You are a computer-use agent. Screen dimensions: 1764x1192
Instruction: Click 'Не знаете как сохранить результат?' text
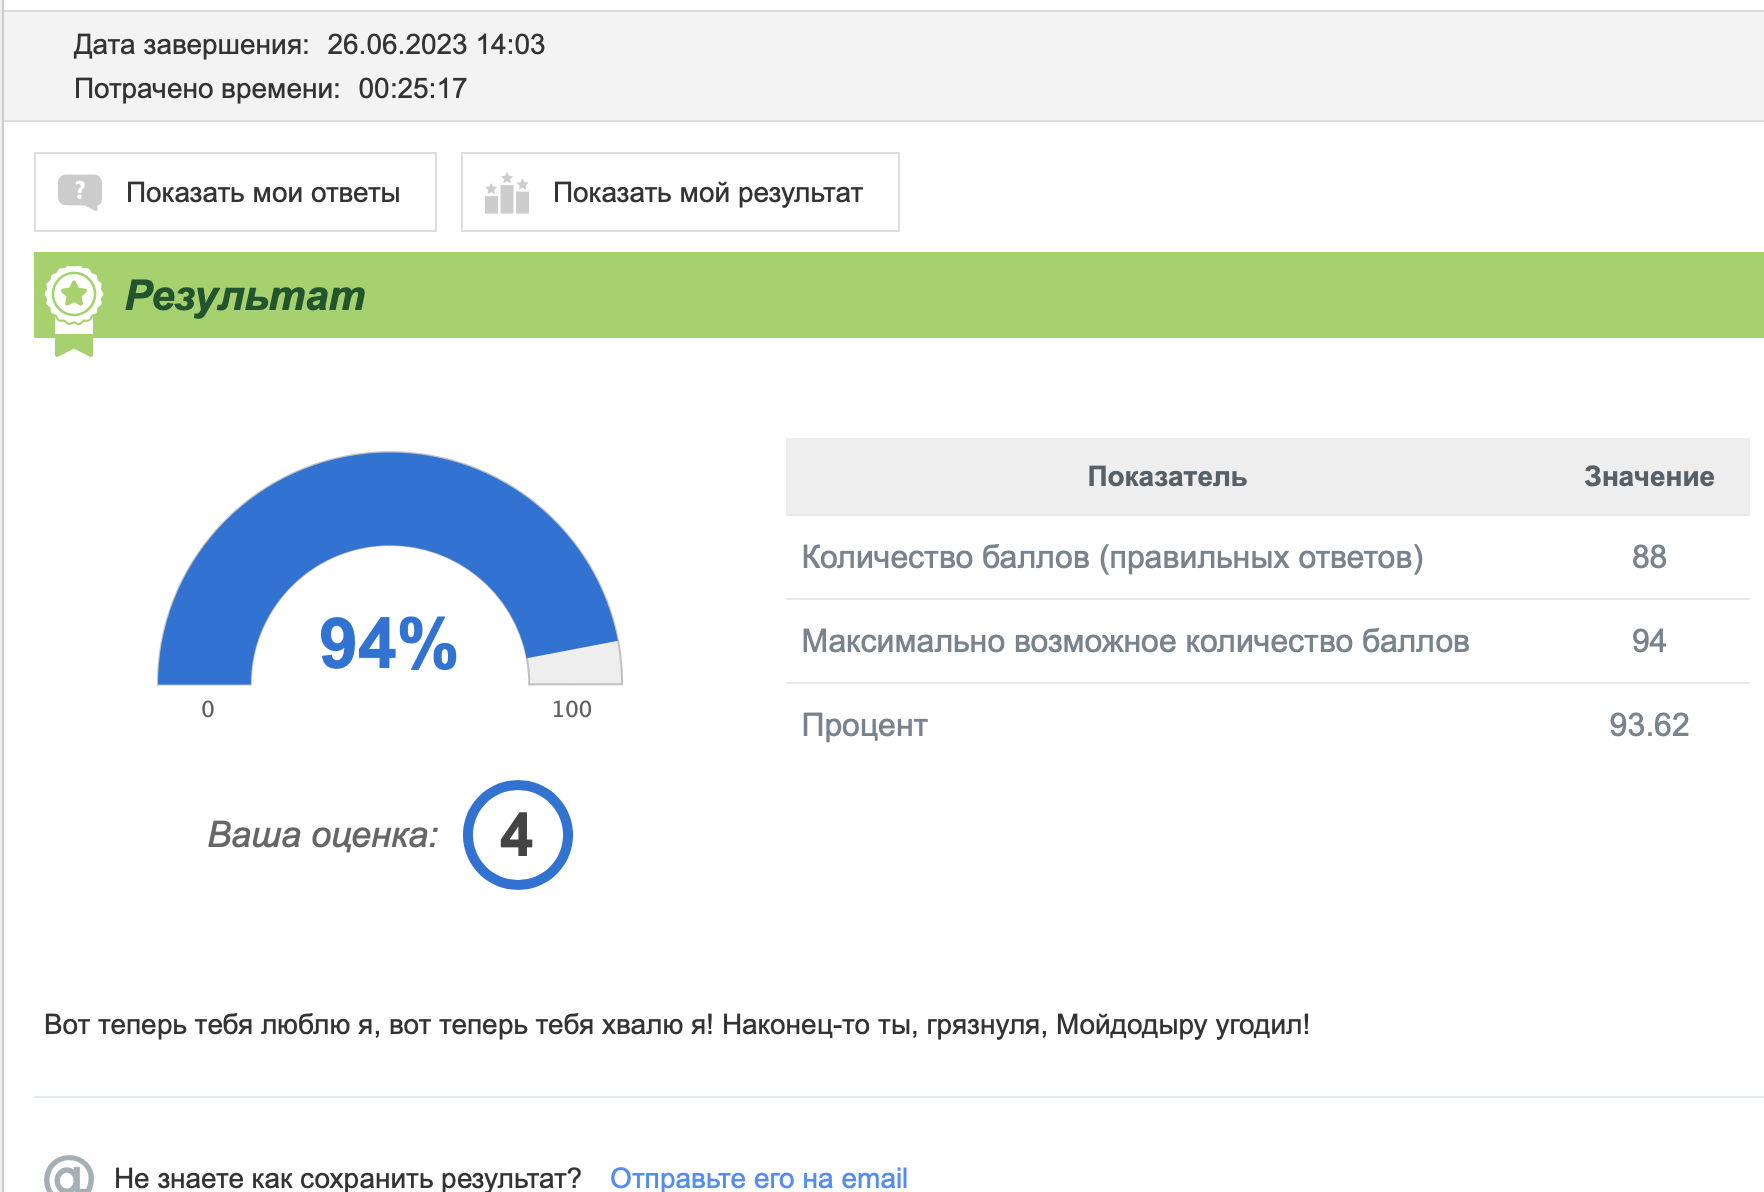(x=347, y=1177)
